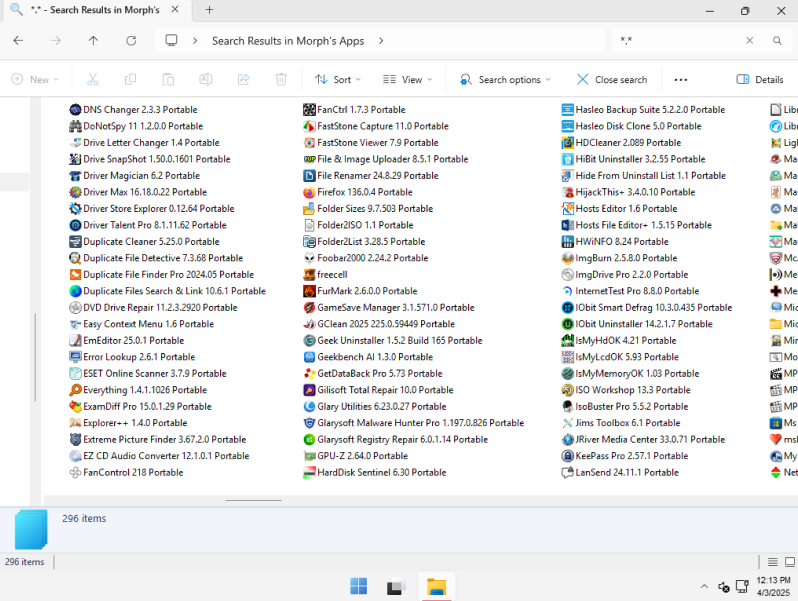Click the horizontal scrollbar thumb
The width and height of the screenshot is (798, 601).
pyautogui.click(x=253, y=500)
